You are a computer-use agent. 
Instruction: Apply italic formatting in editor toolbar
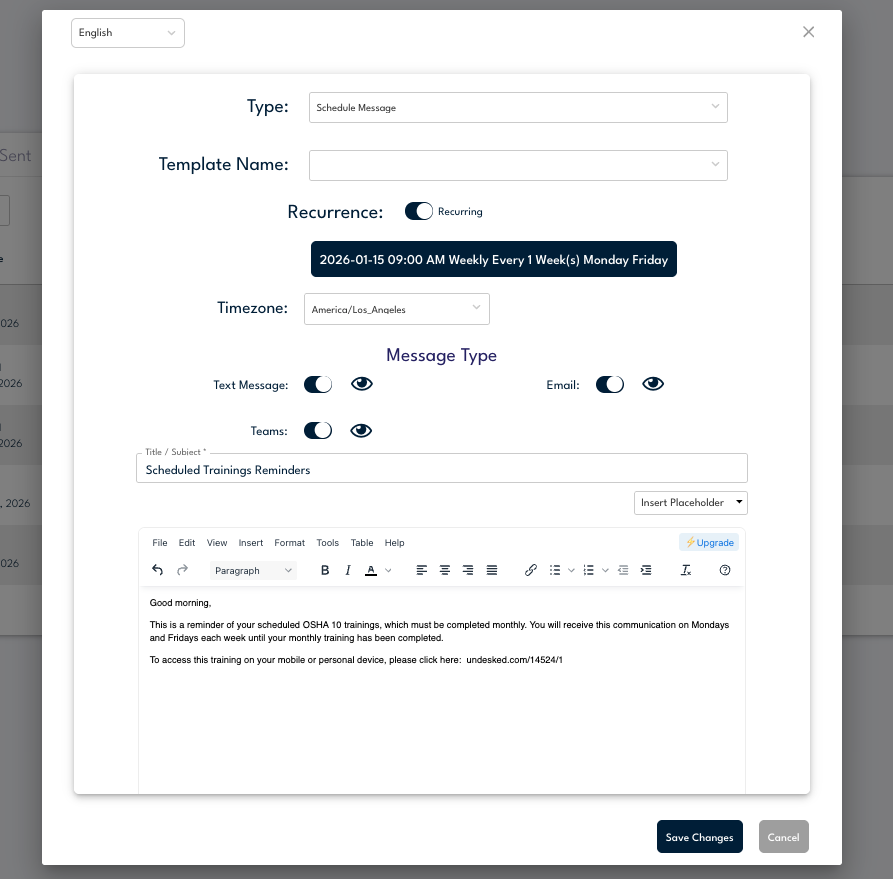(x=348, y=570)
